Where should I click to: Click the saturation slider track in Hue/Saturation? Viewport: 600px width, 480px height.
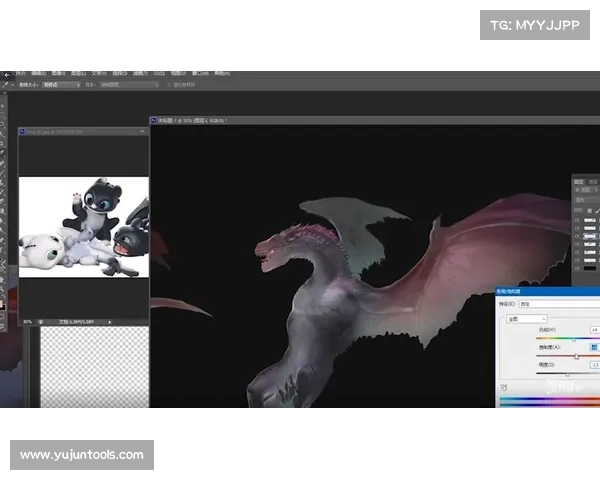click(x=553, y=355)
